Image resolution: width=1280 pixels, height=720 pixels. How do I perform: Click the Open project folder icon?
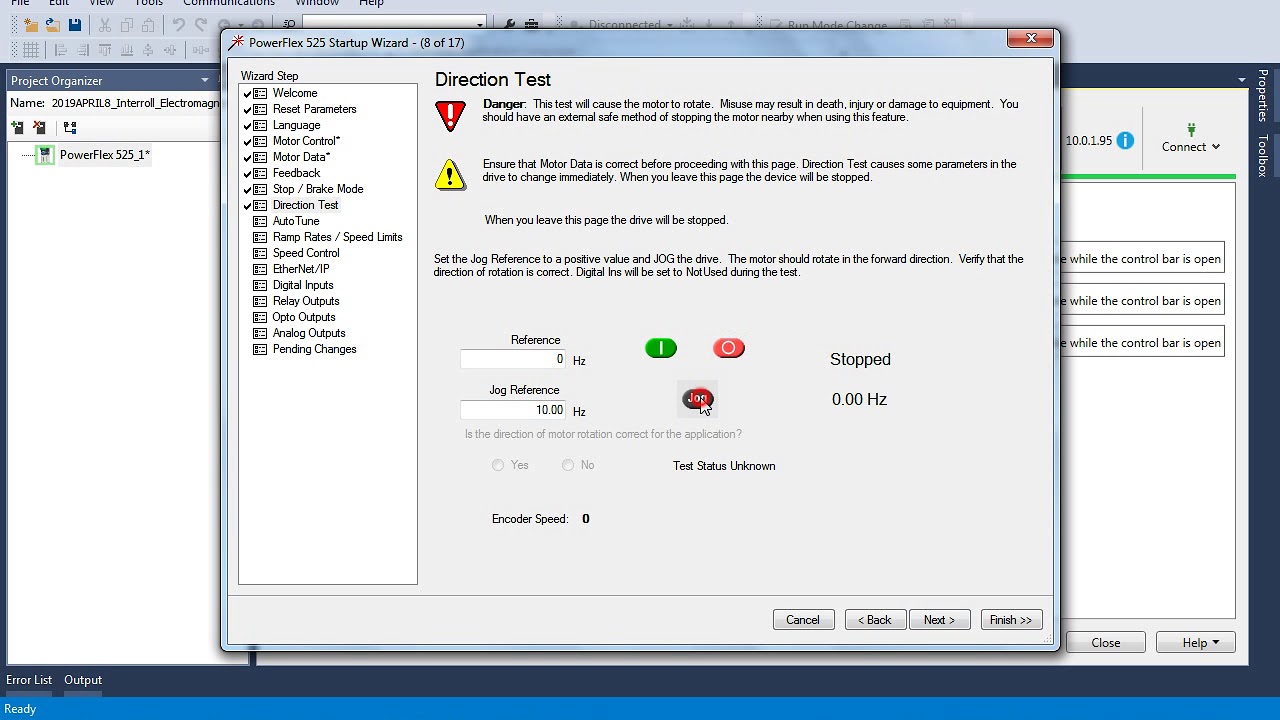click(52, 25)
